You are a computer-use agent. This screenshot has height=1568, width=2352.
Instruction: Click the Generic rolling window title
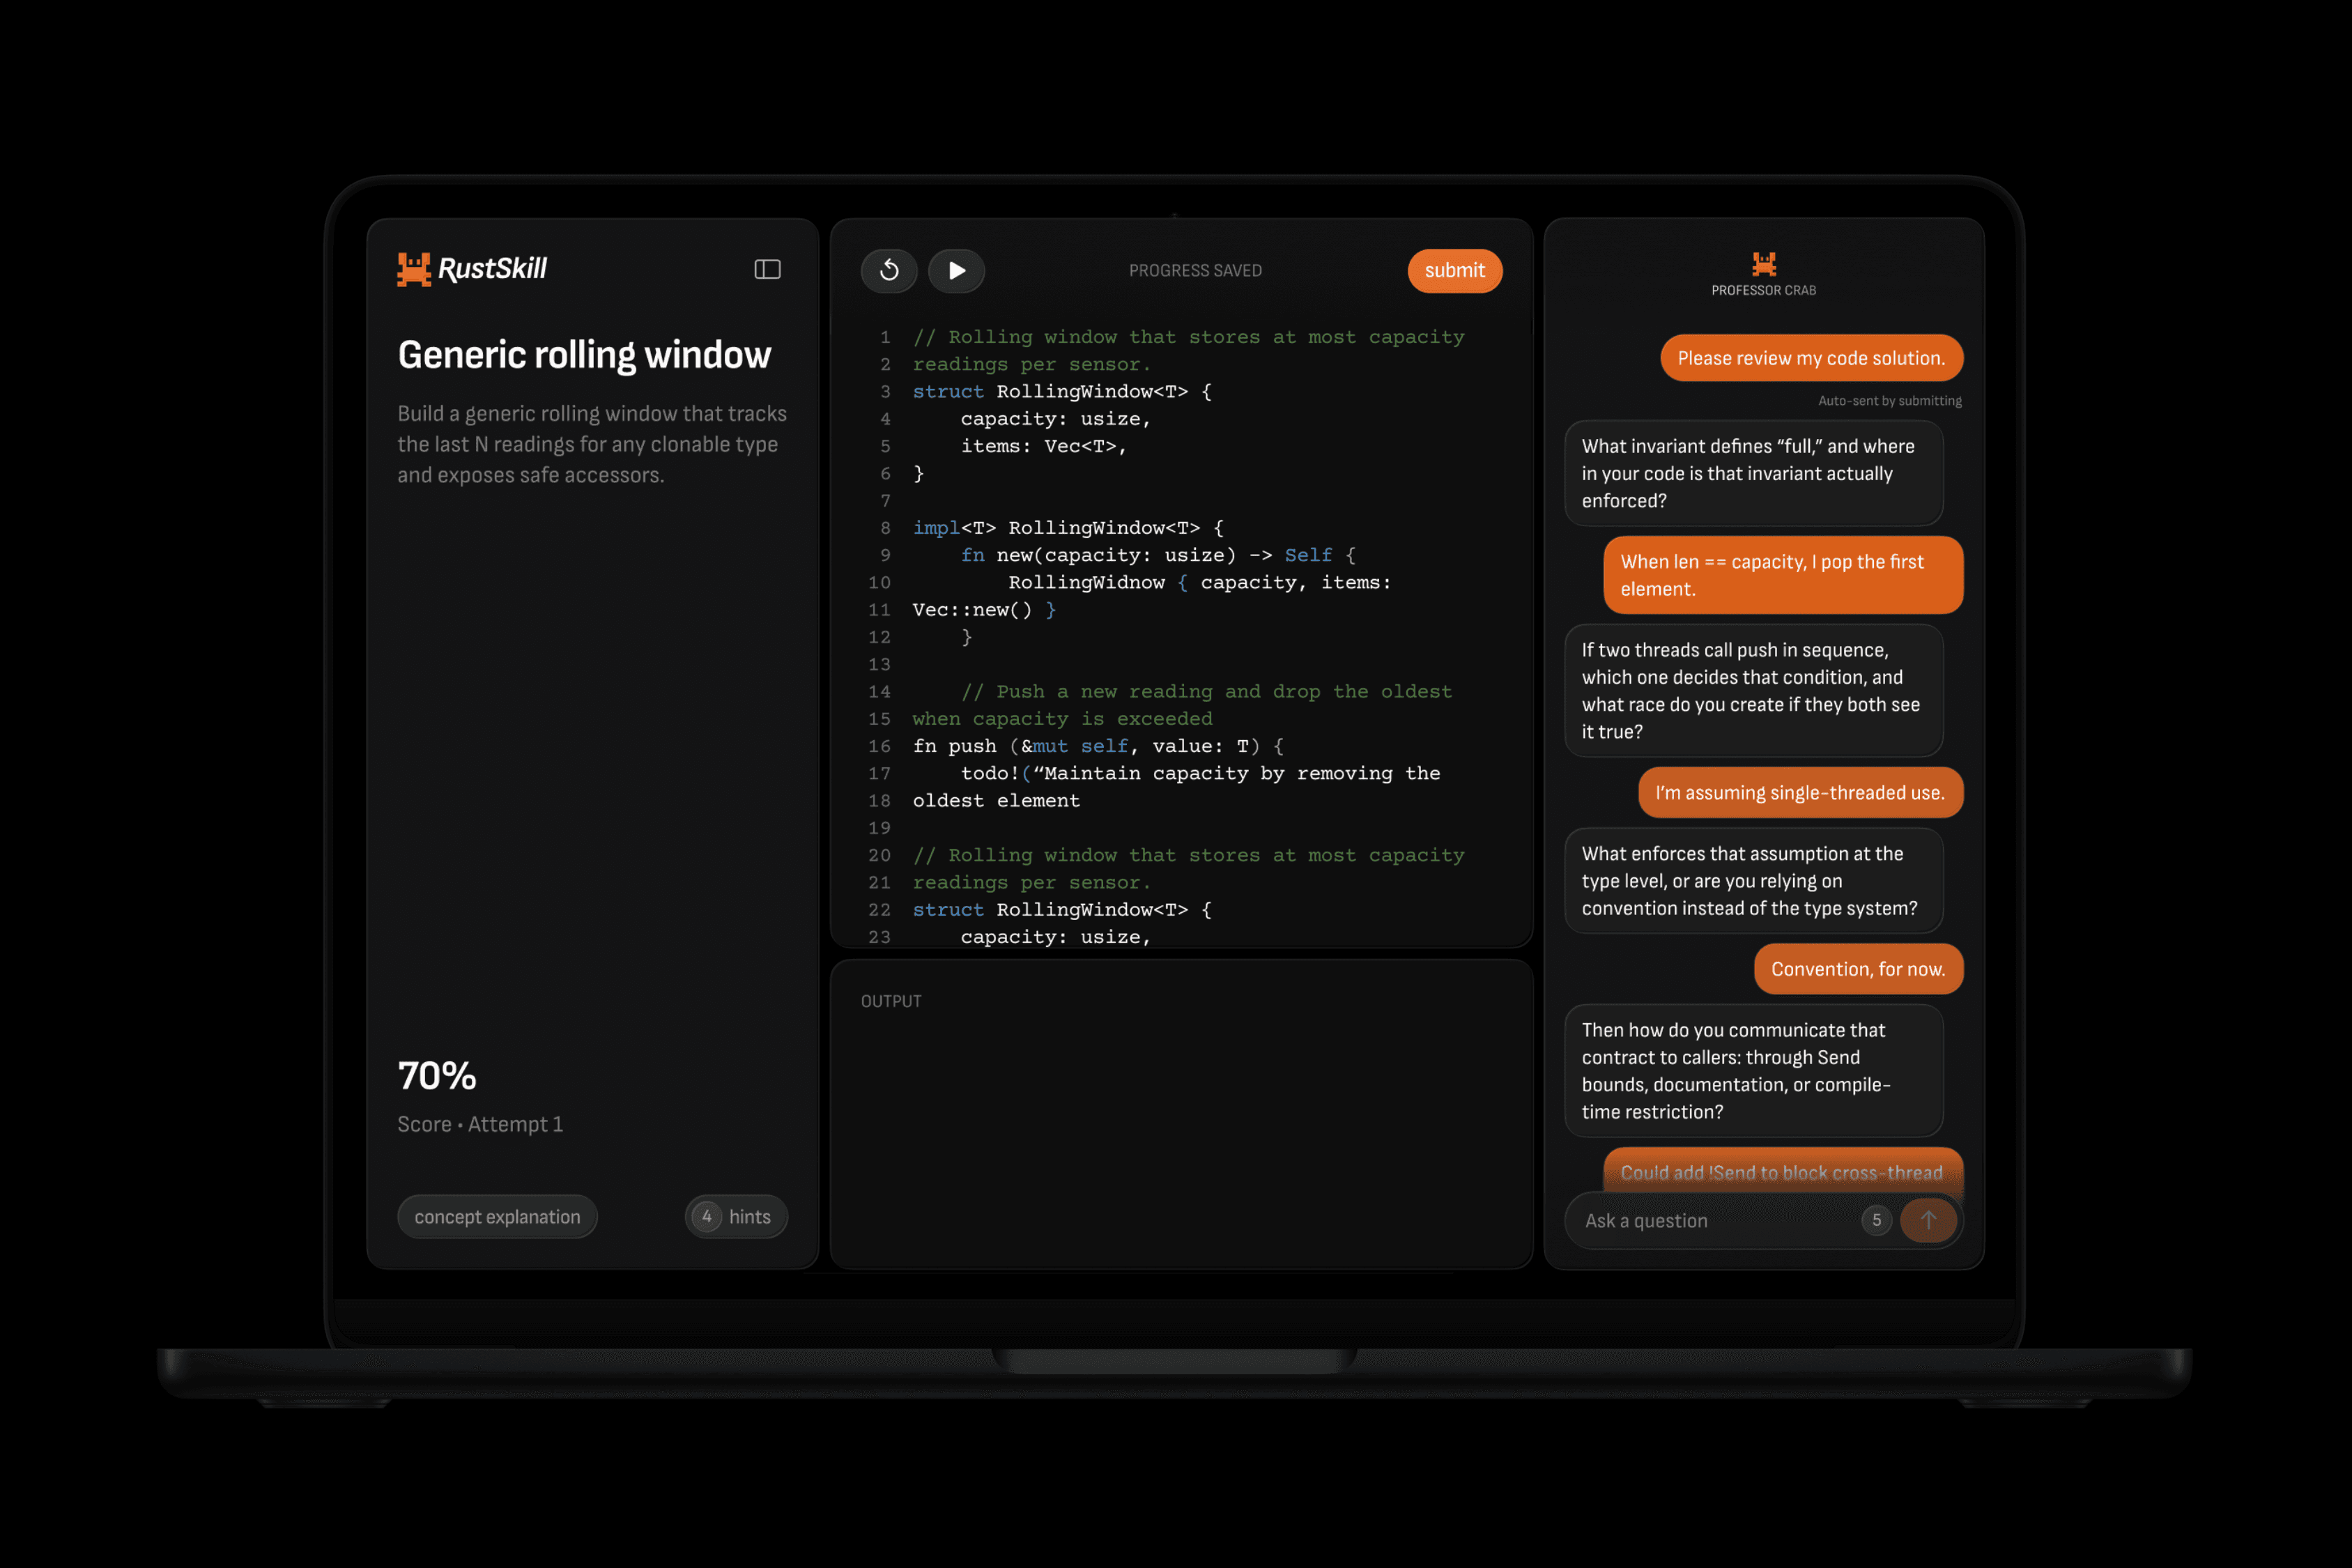[584, 355]
